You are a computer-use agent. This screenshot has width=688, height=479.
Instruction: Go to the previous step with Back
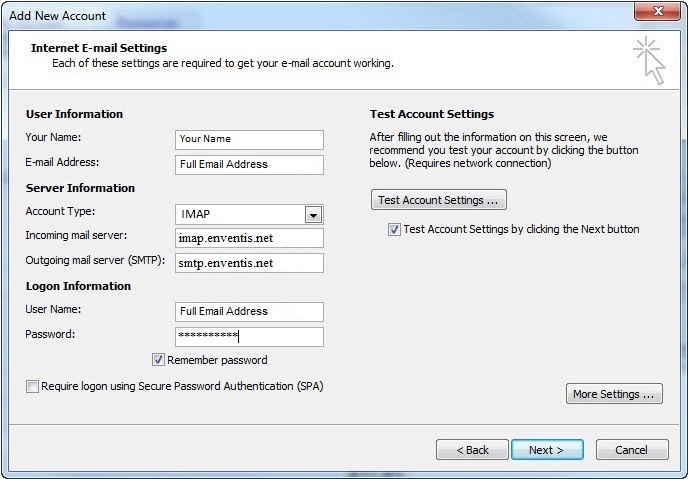click(x=472, y=450)
